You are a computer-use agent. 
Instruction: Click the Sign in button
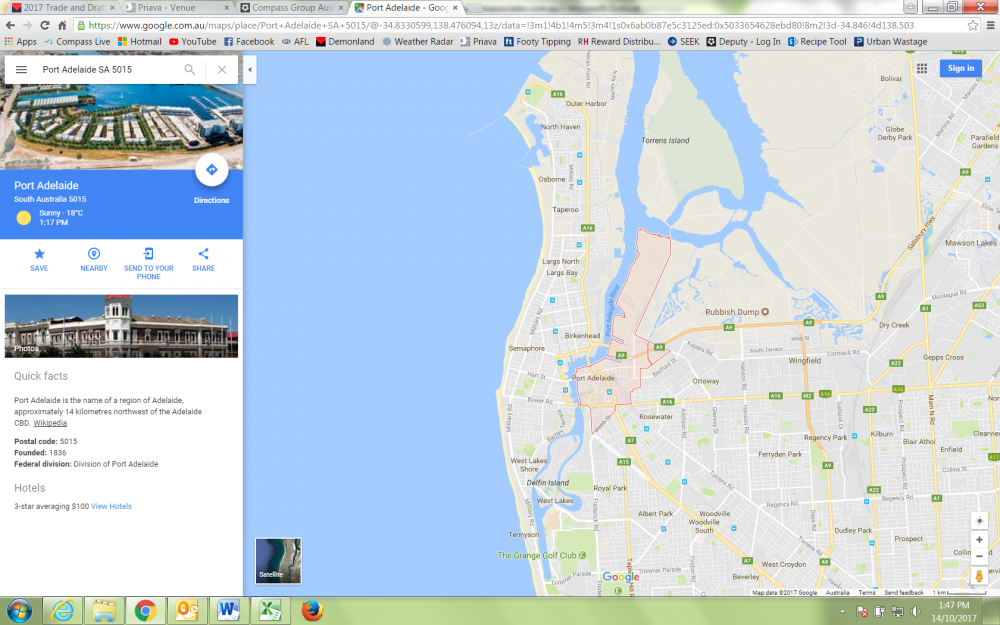click(x=960, y=68)
